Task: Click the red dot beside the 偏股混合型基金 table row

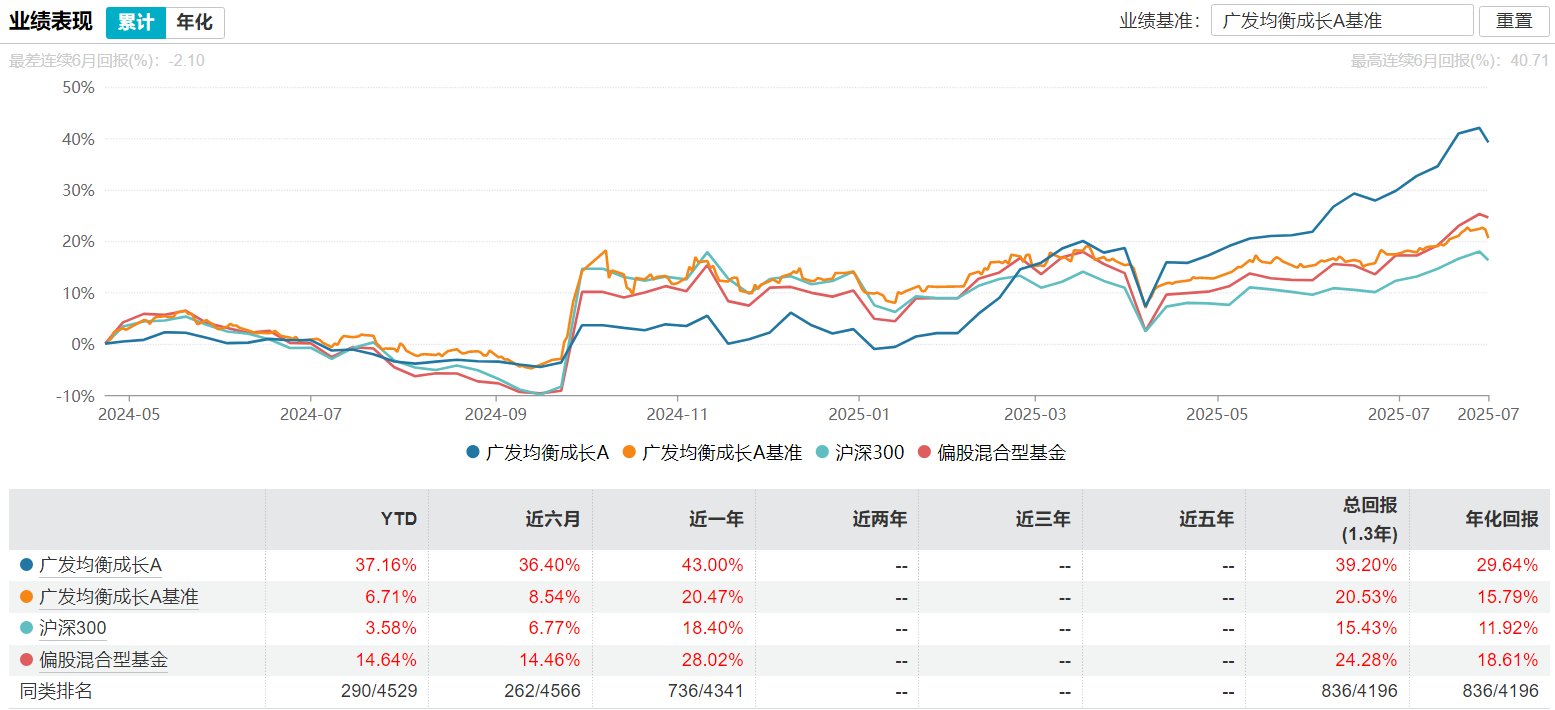Action: (x=26, y=660)
